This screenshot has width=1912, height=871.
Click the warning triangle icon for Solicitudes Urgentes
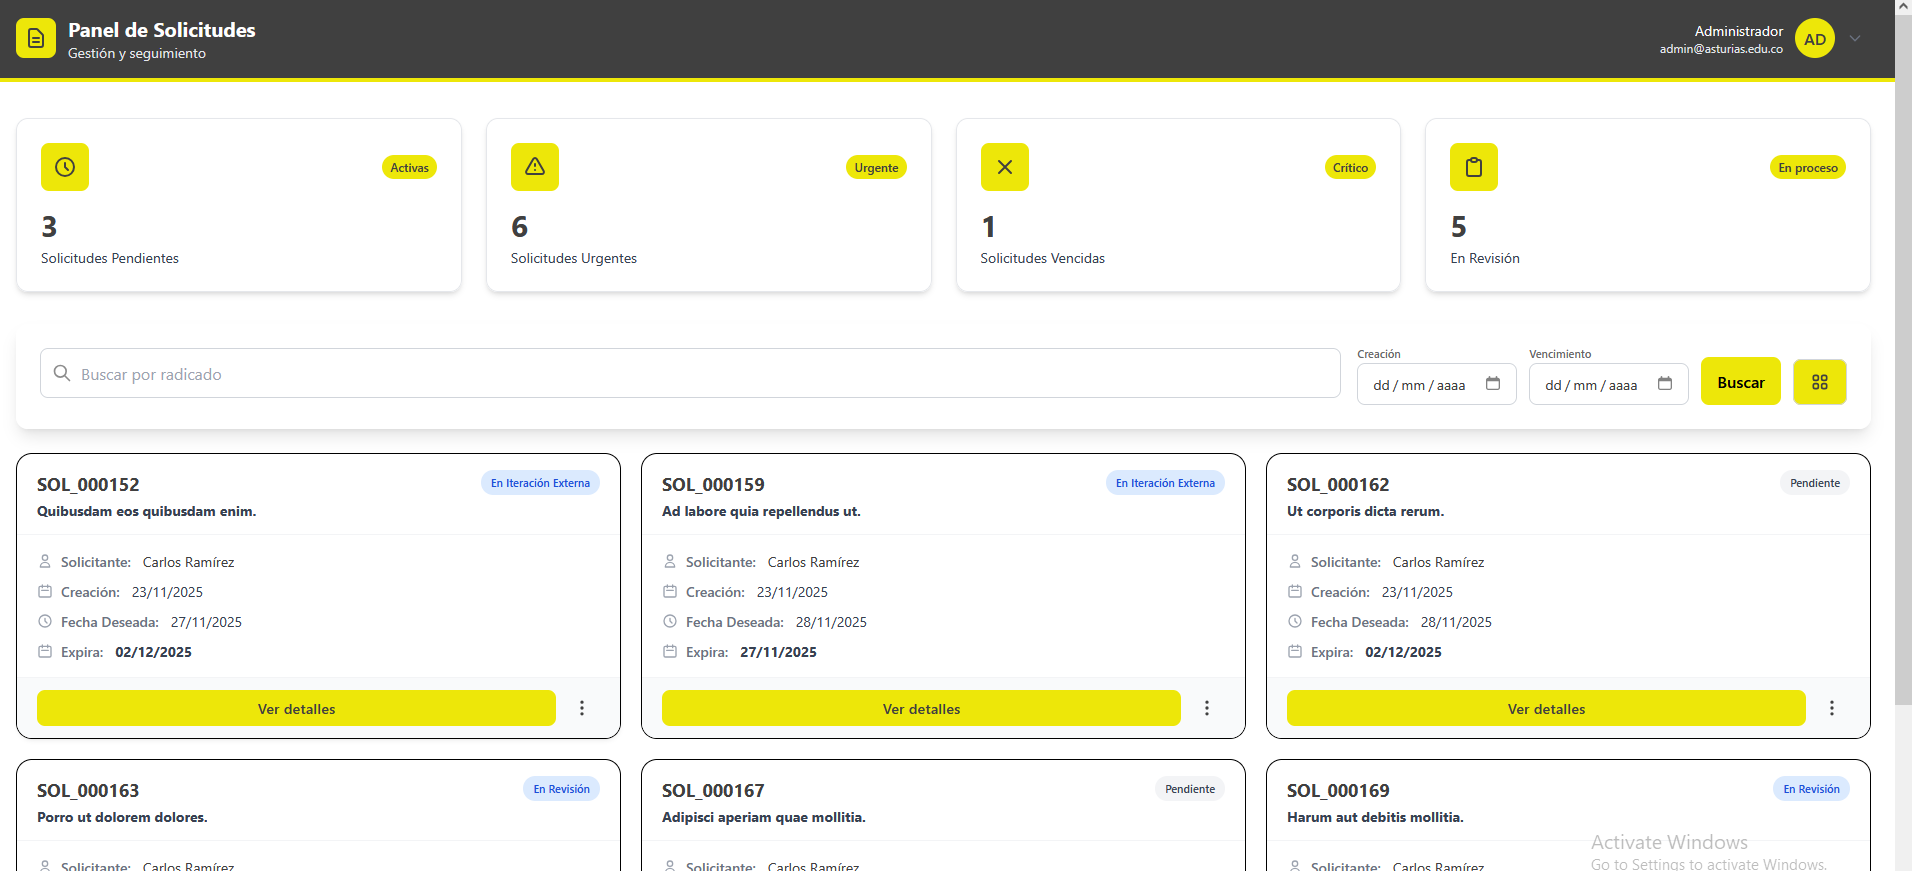(x=535, y=167)
